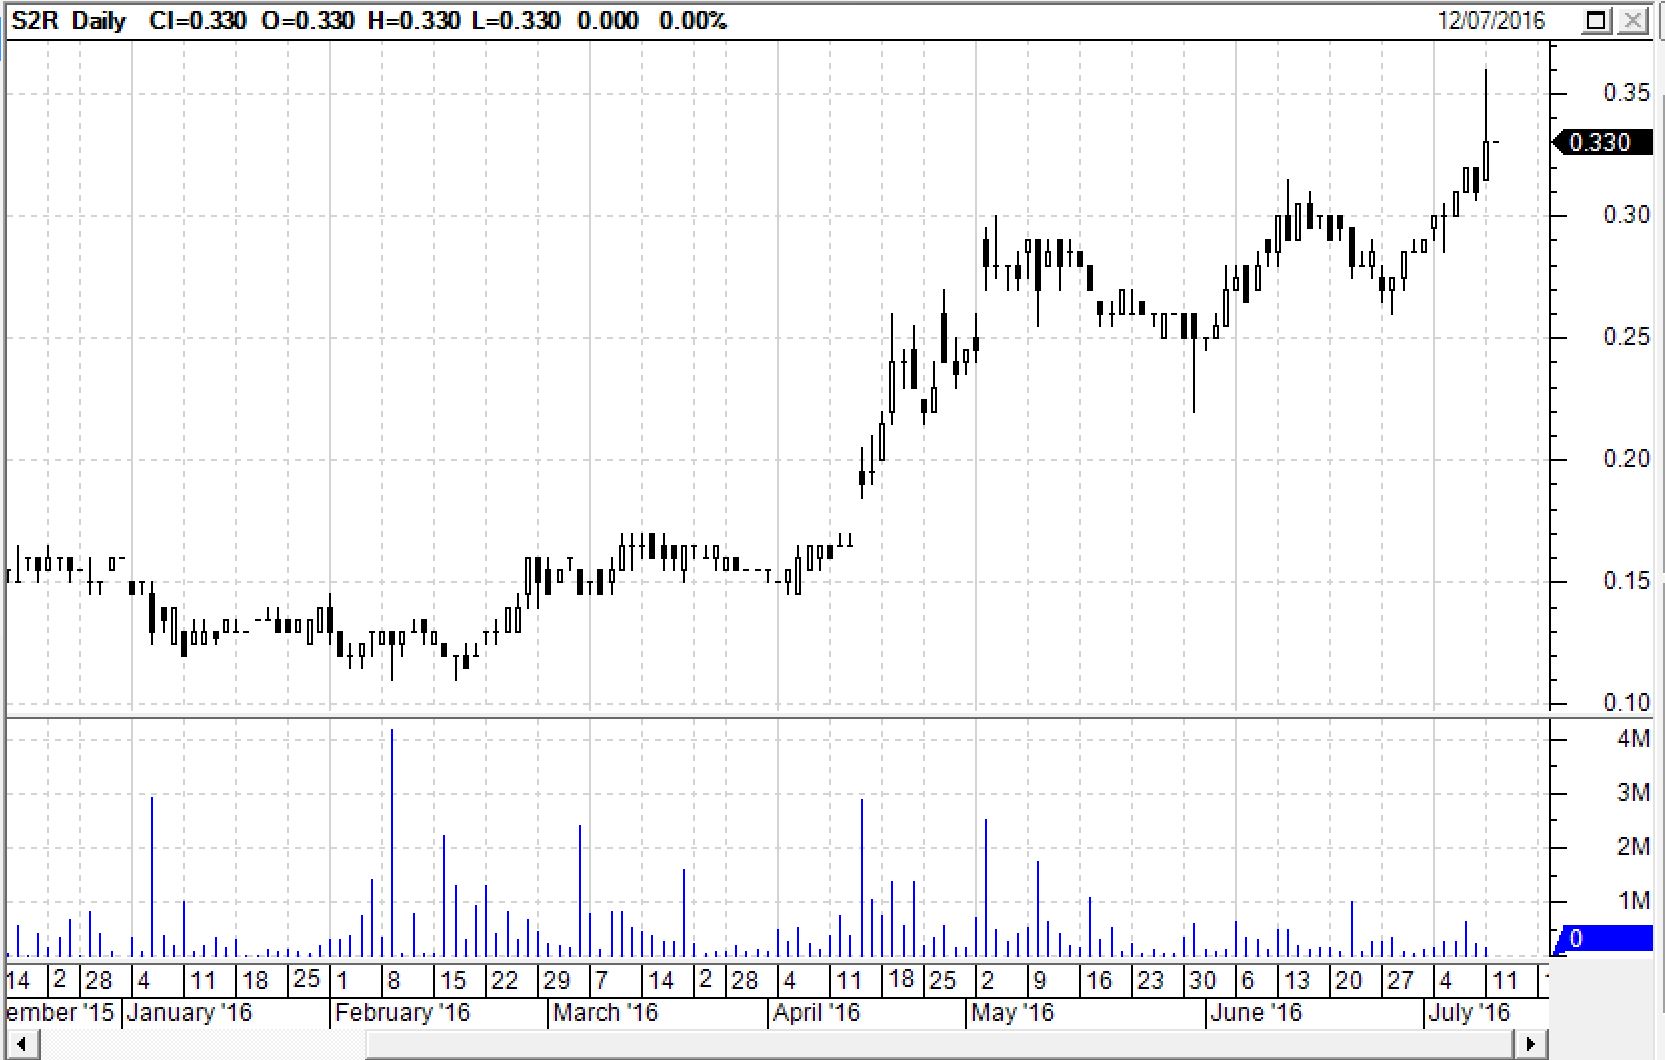Click the 1M volume axis label

tap(1633, 901)
